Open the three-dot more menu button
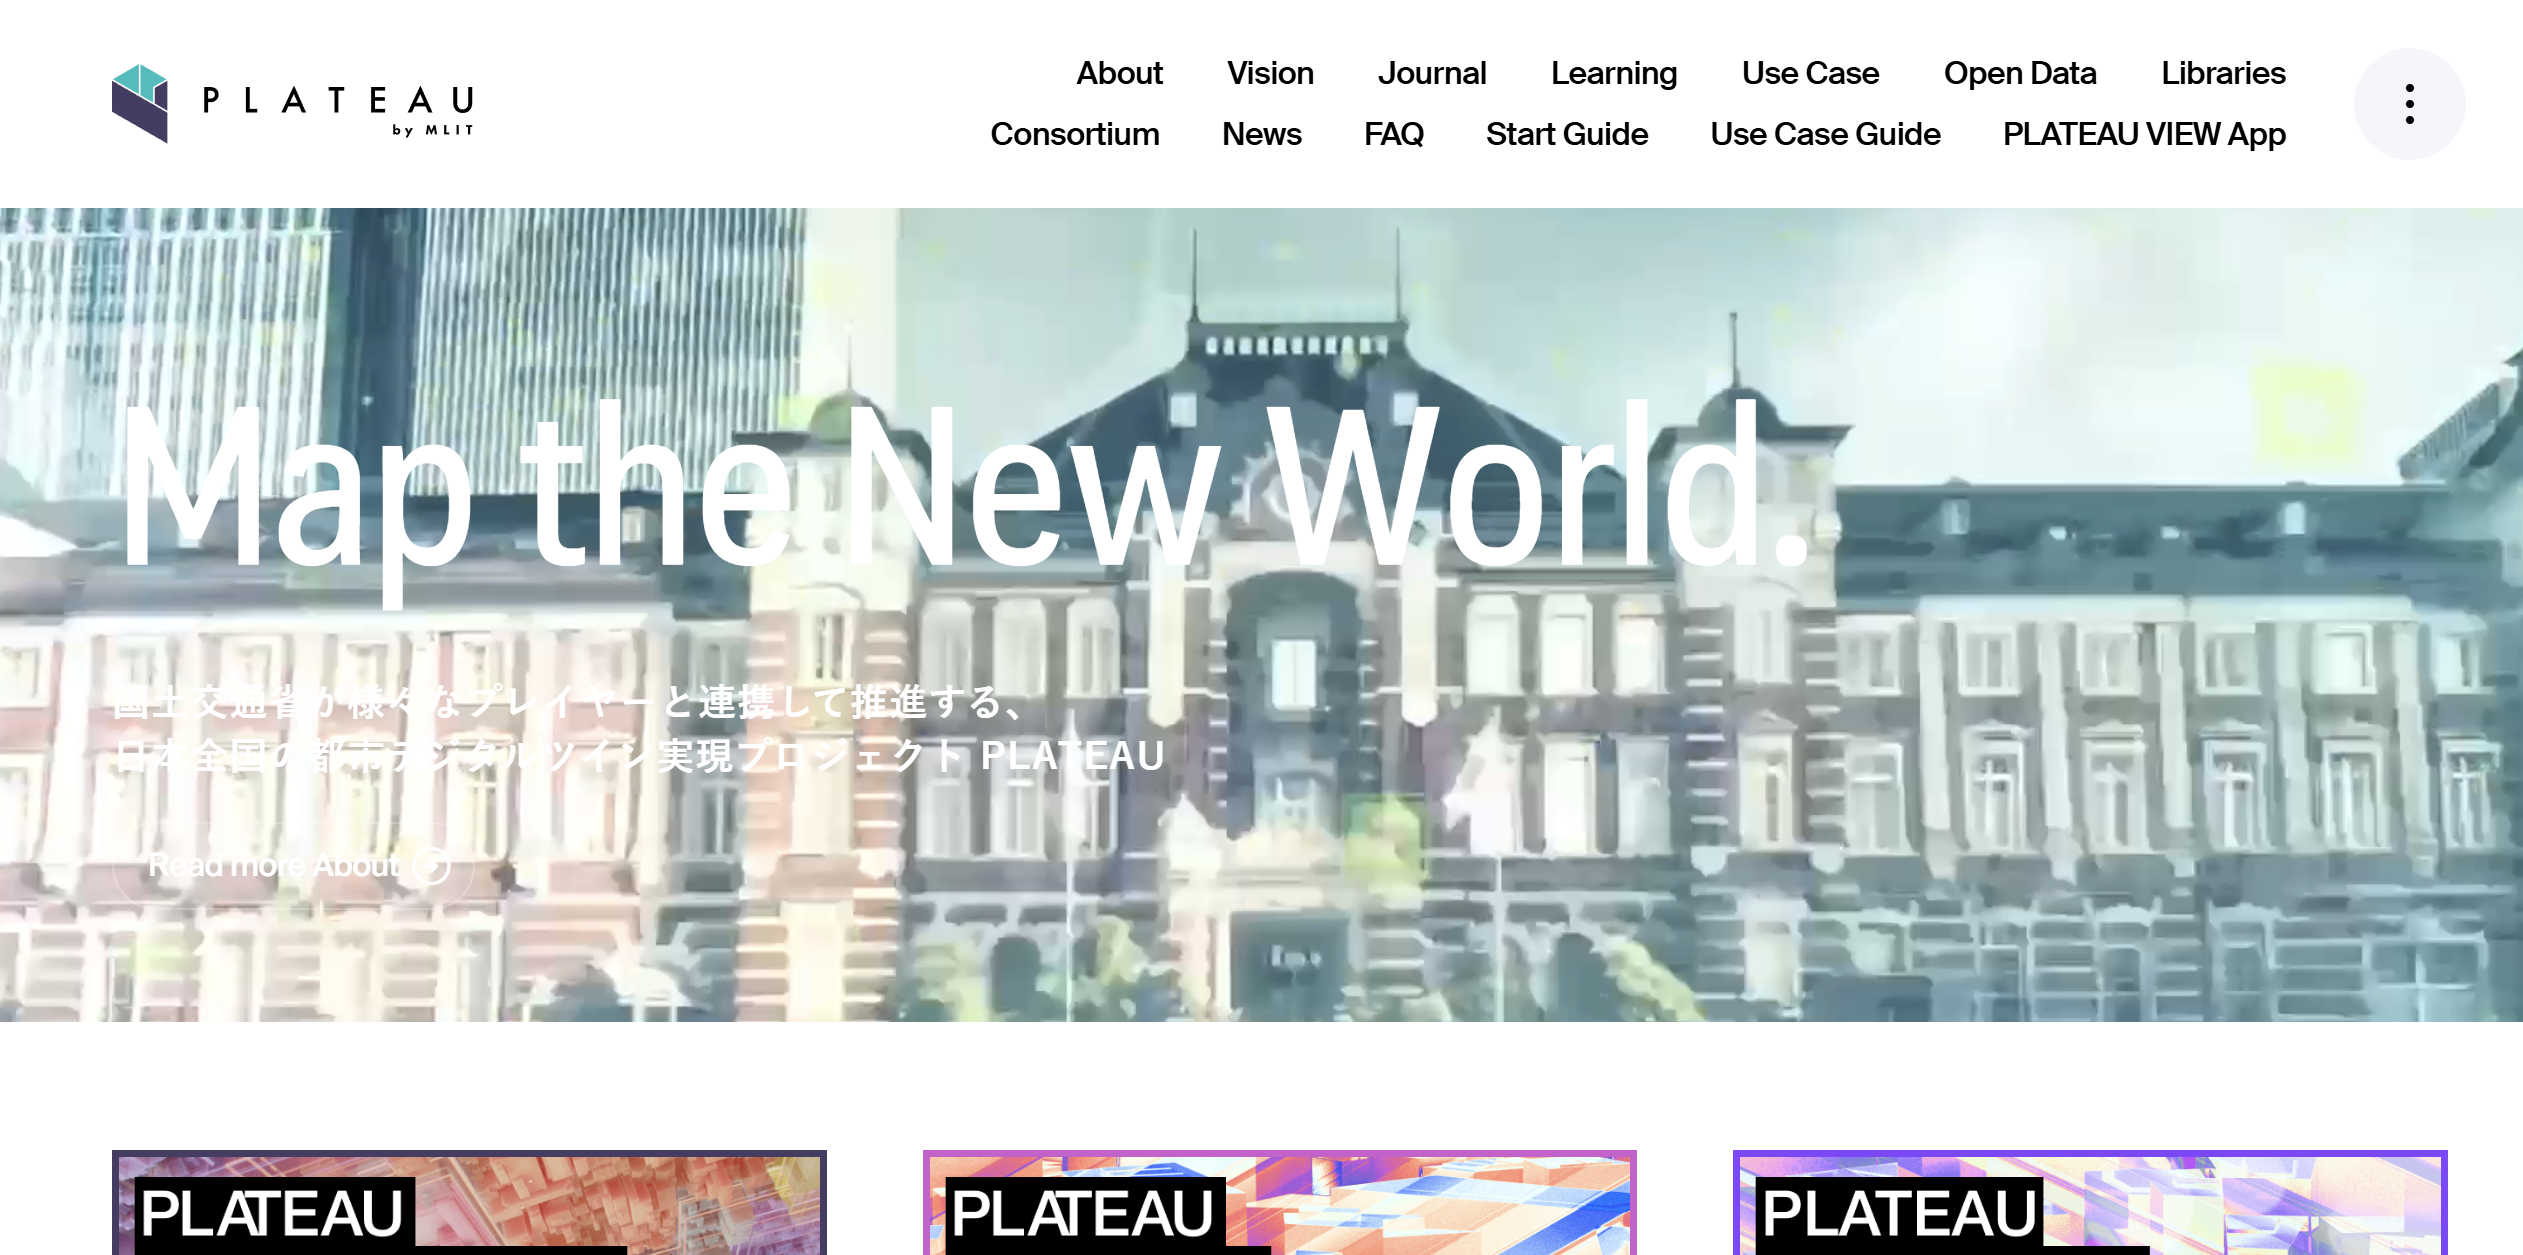The image size is (2523, 1255). click(2409, 104)
